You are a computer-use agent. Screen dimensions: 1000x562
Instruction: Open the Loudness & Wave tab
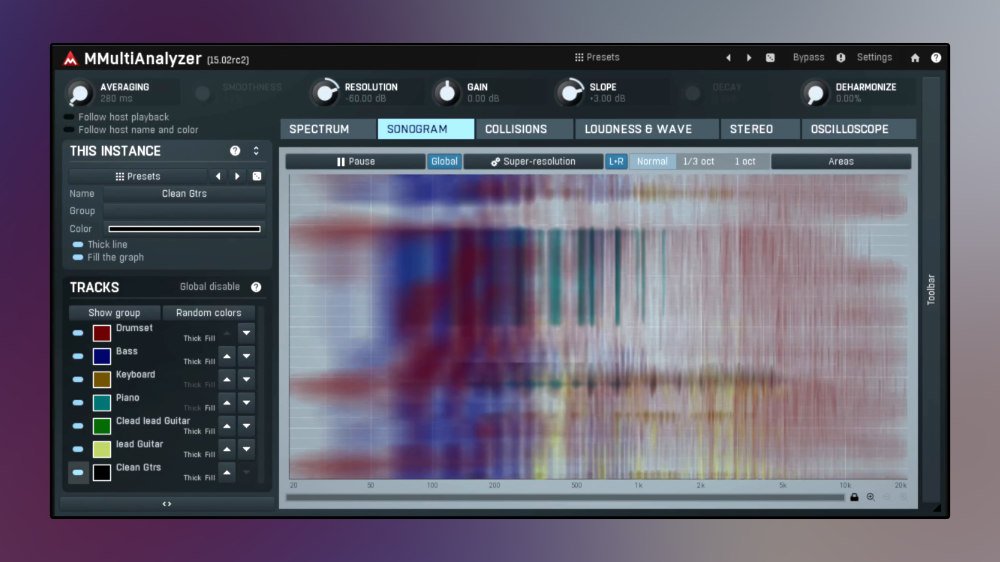click(x=638, y=129)
